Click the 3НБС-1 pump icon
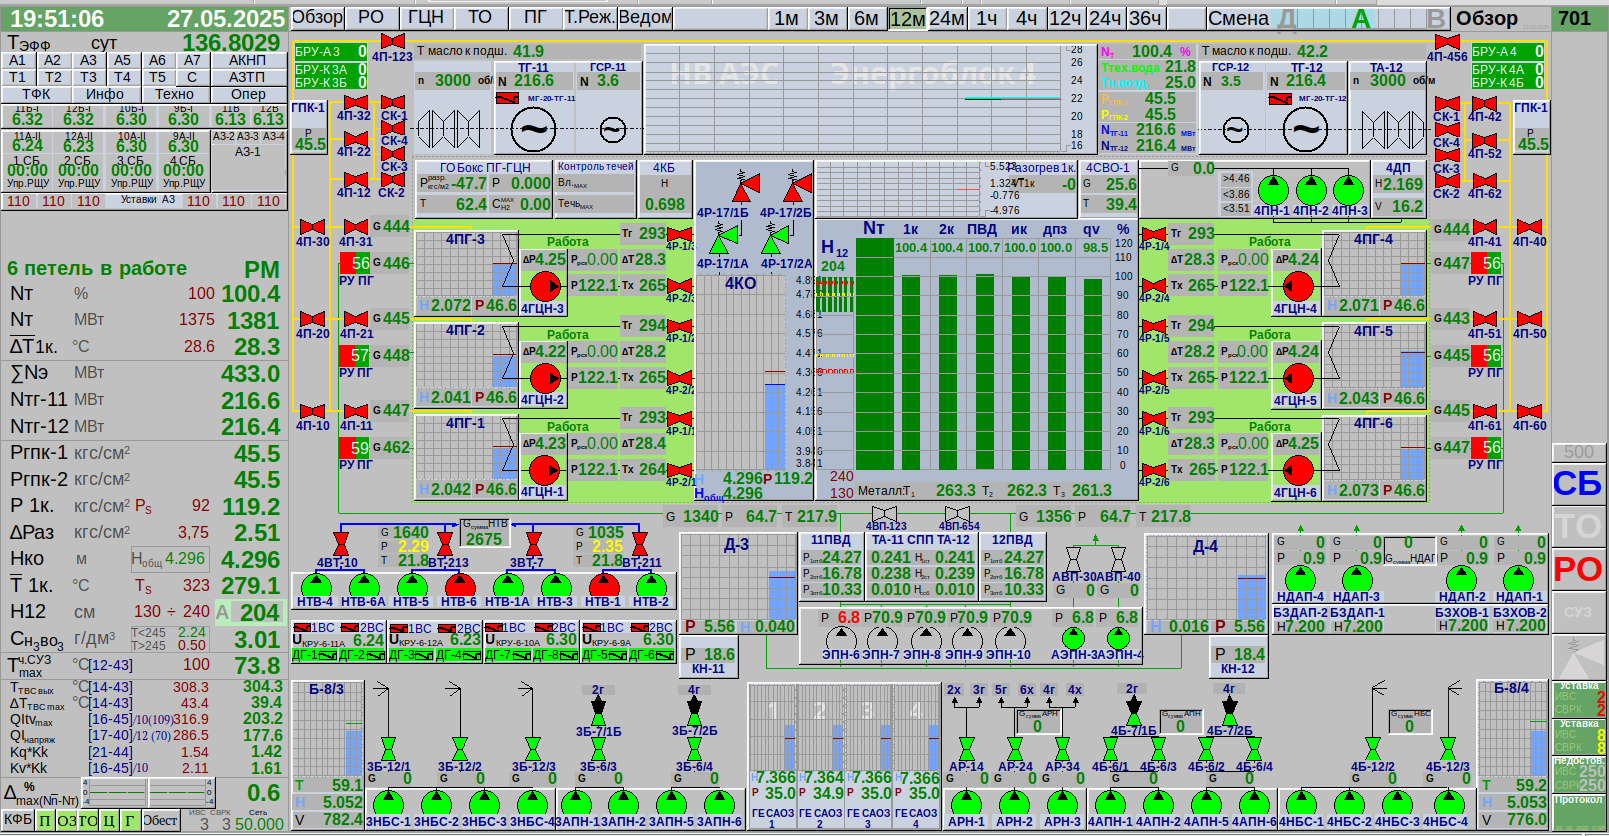 pyautogui.click(x=388, y=802)
